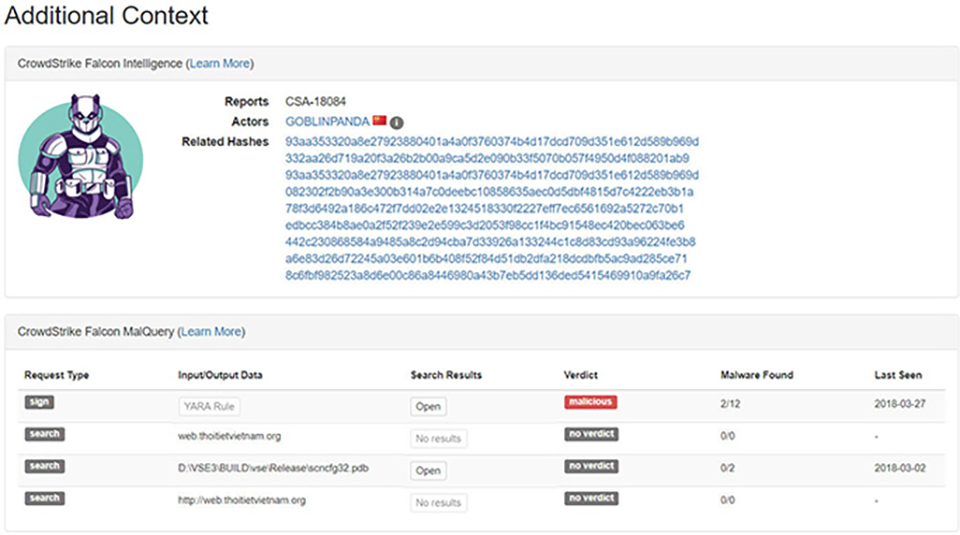Open related hash starting with edbcc384
Viewport: 960px width, 535px height.
point(485,225)
